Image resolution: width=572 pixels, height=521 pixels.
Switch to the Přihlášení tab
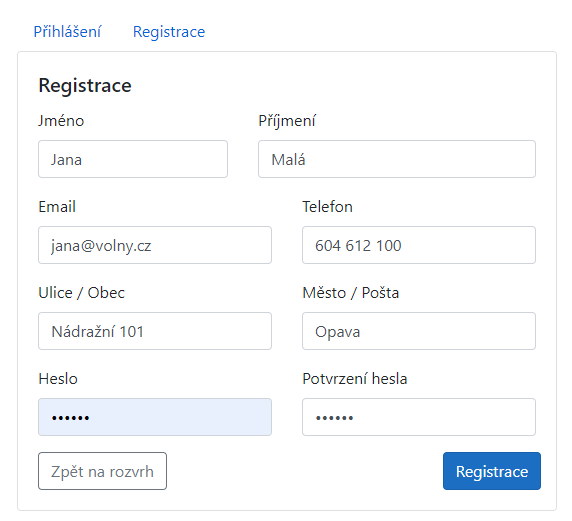(x=67, y=32)
